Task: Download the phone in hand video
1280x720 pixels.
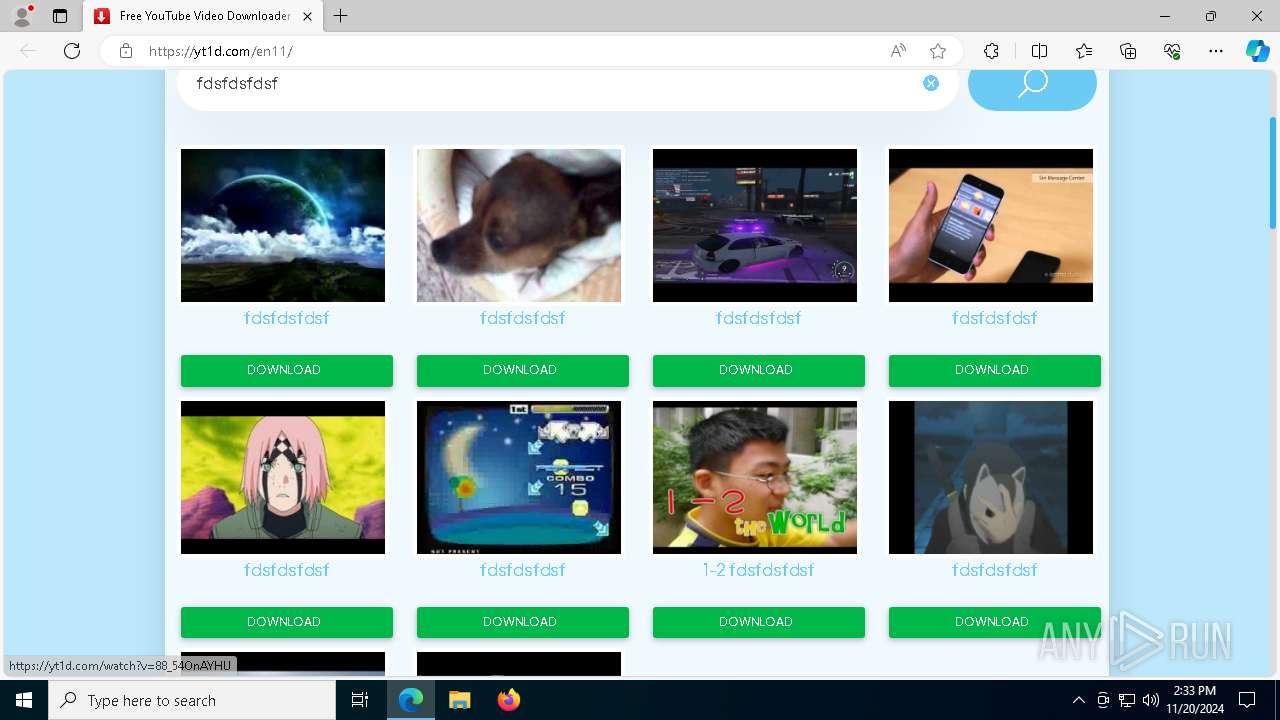Action: coord(995,370)
